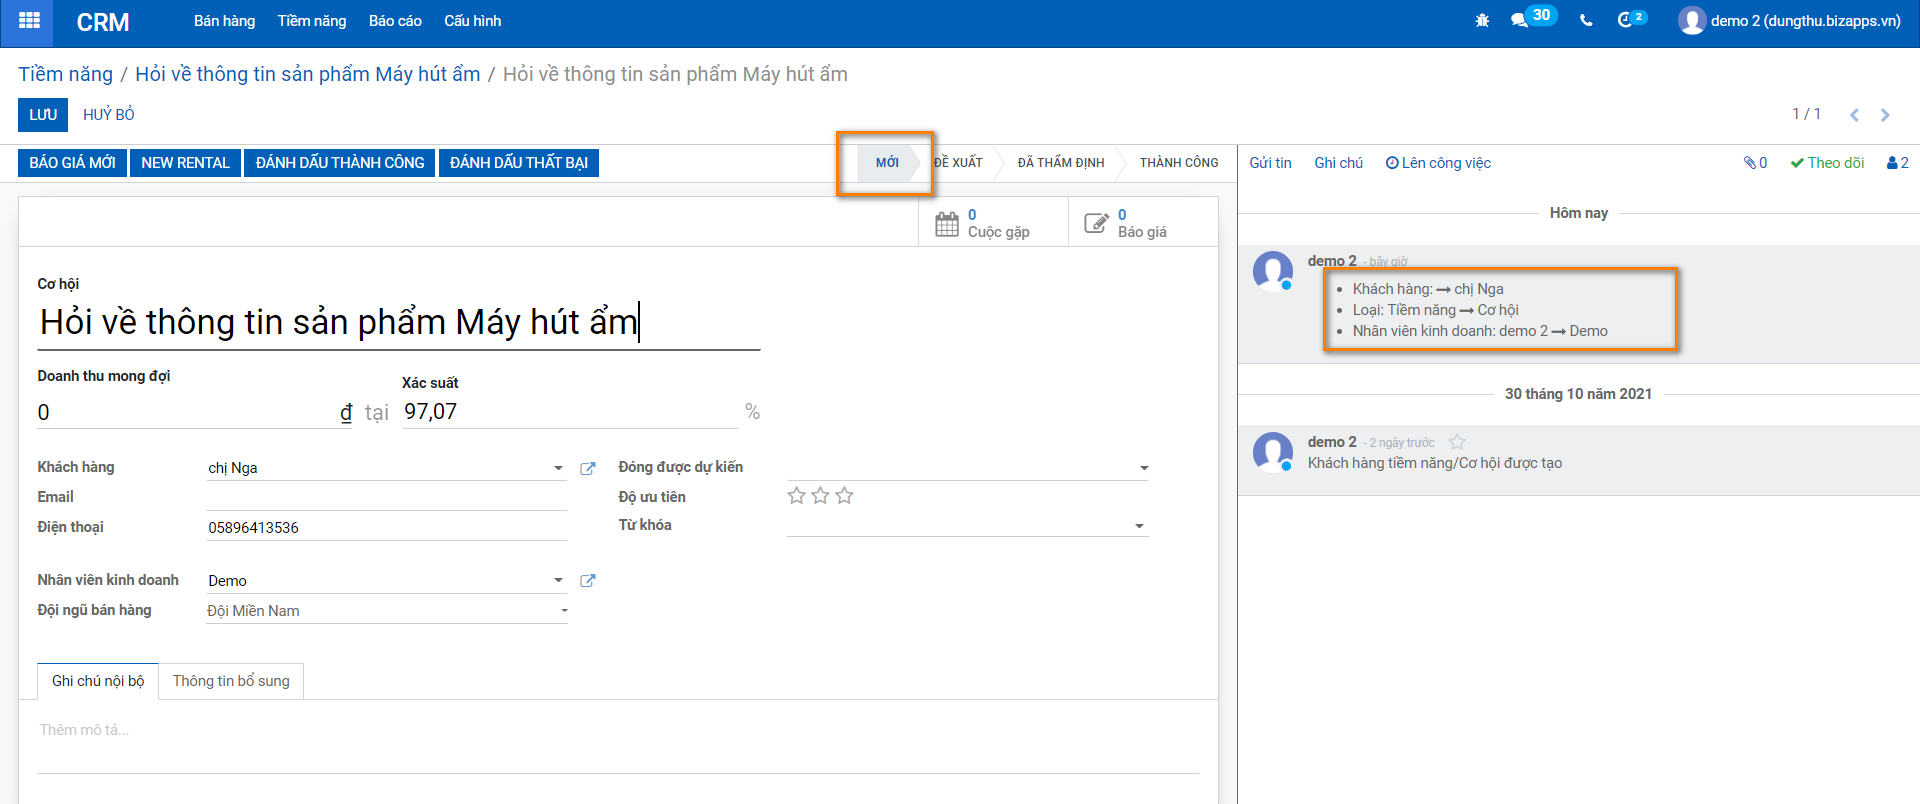The image size is (1920, 804).
Task: Click demo 2 avatar in today's message
Action: click(1272, 271)
